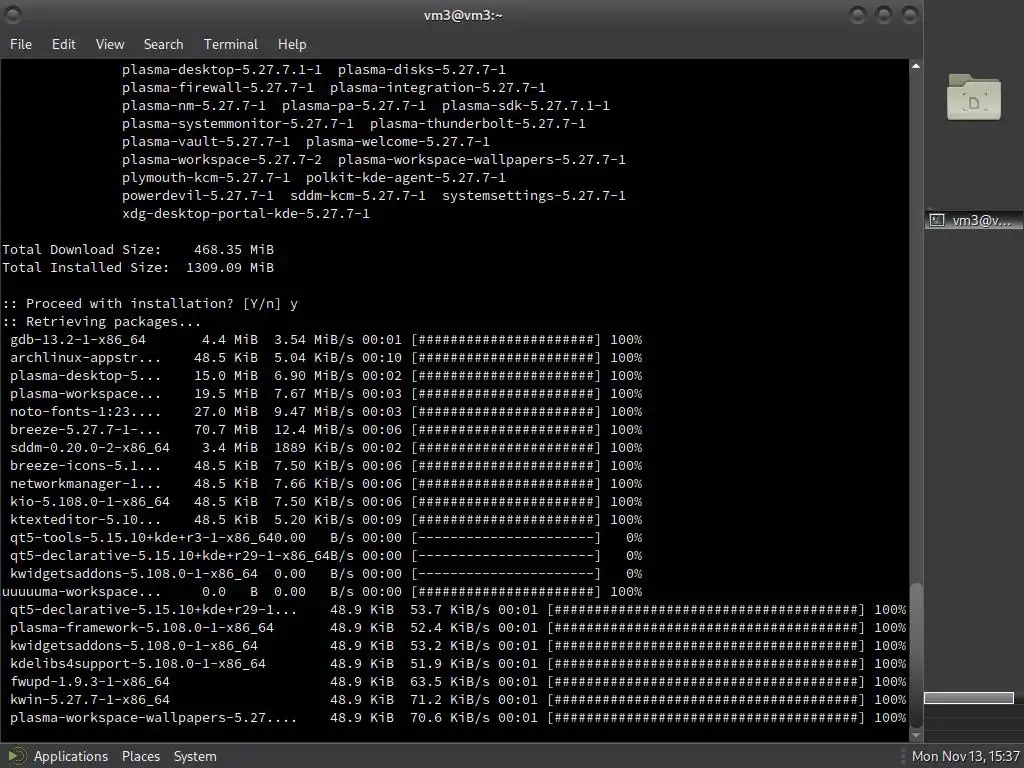This screenshot has width=1024, height=768.
Task: Click the line 'Proceed with installation? [Y/n] y'
Action: point(150,304)
